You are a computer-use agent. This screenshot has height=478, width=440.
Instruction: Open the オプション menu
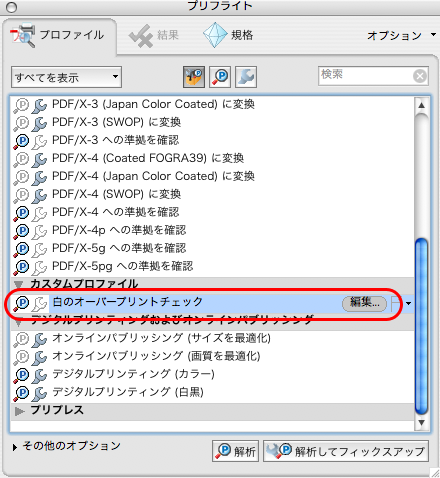tap(401, 35)
